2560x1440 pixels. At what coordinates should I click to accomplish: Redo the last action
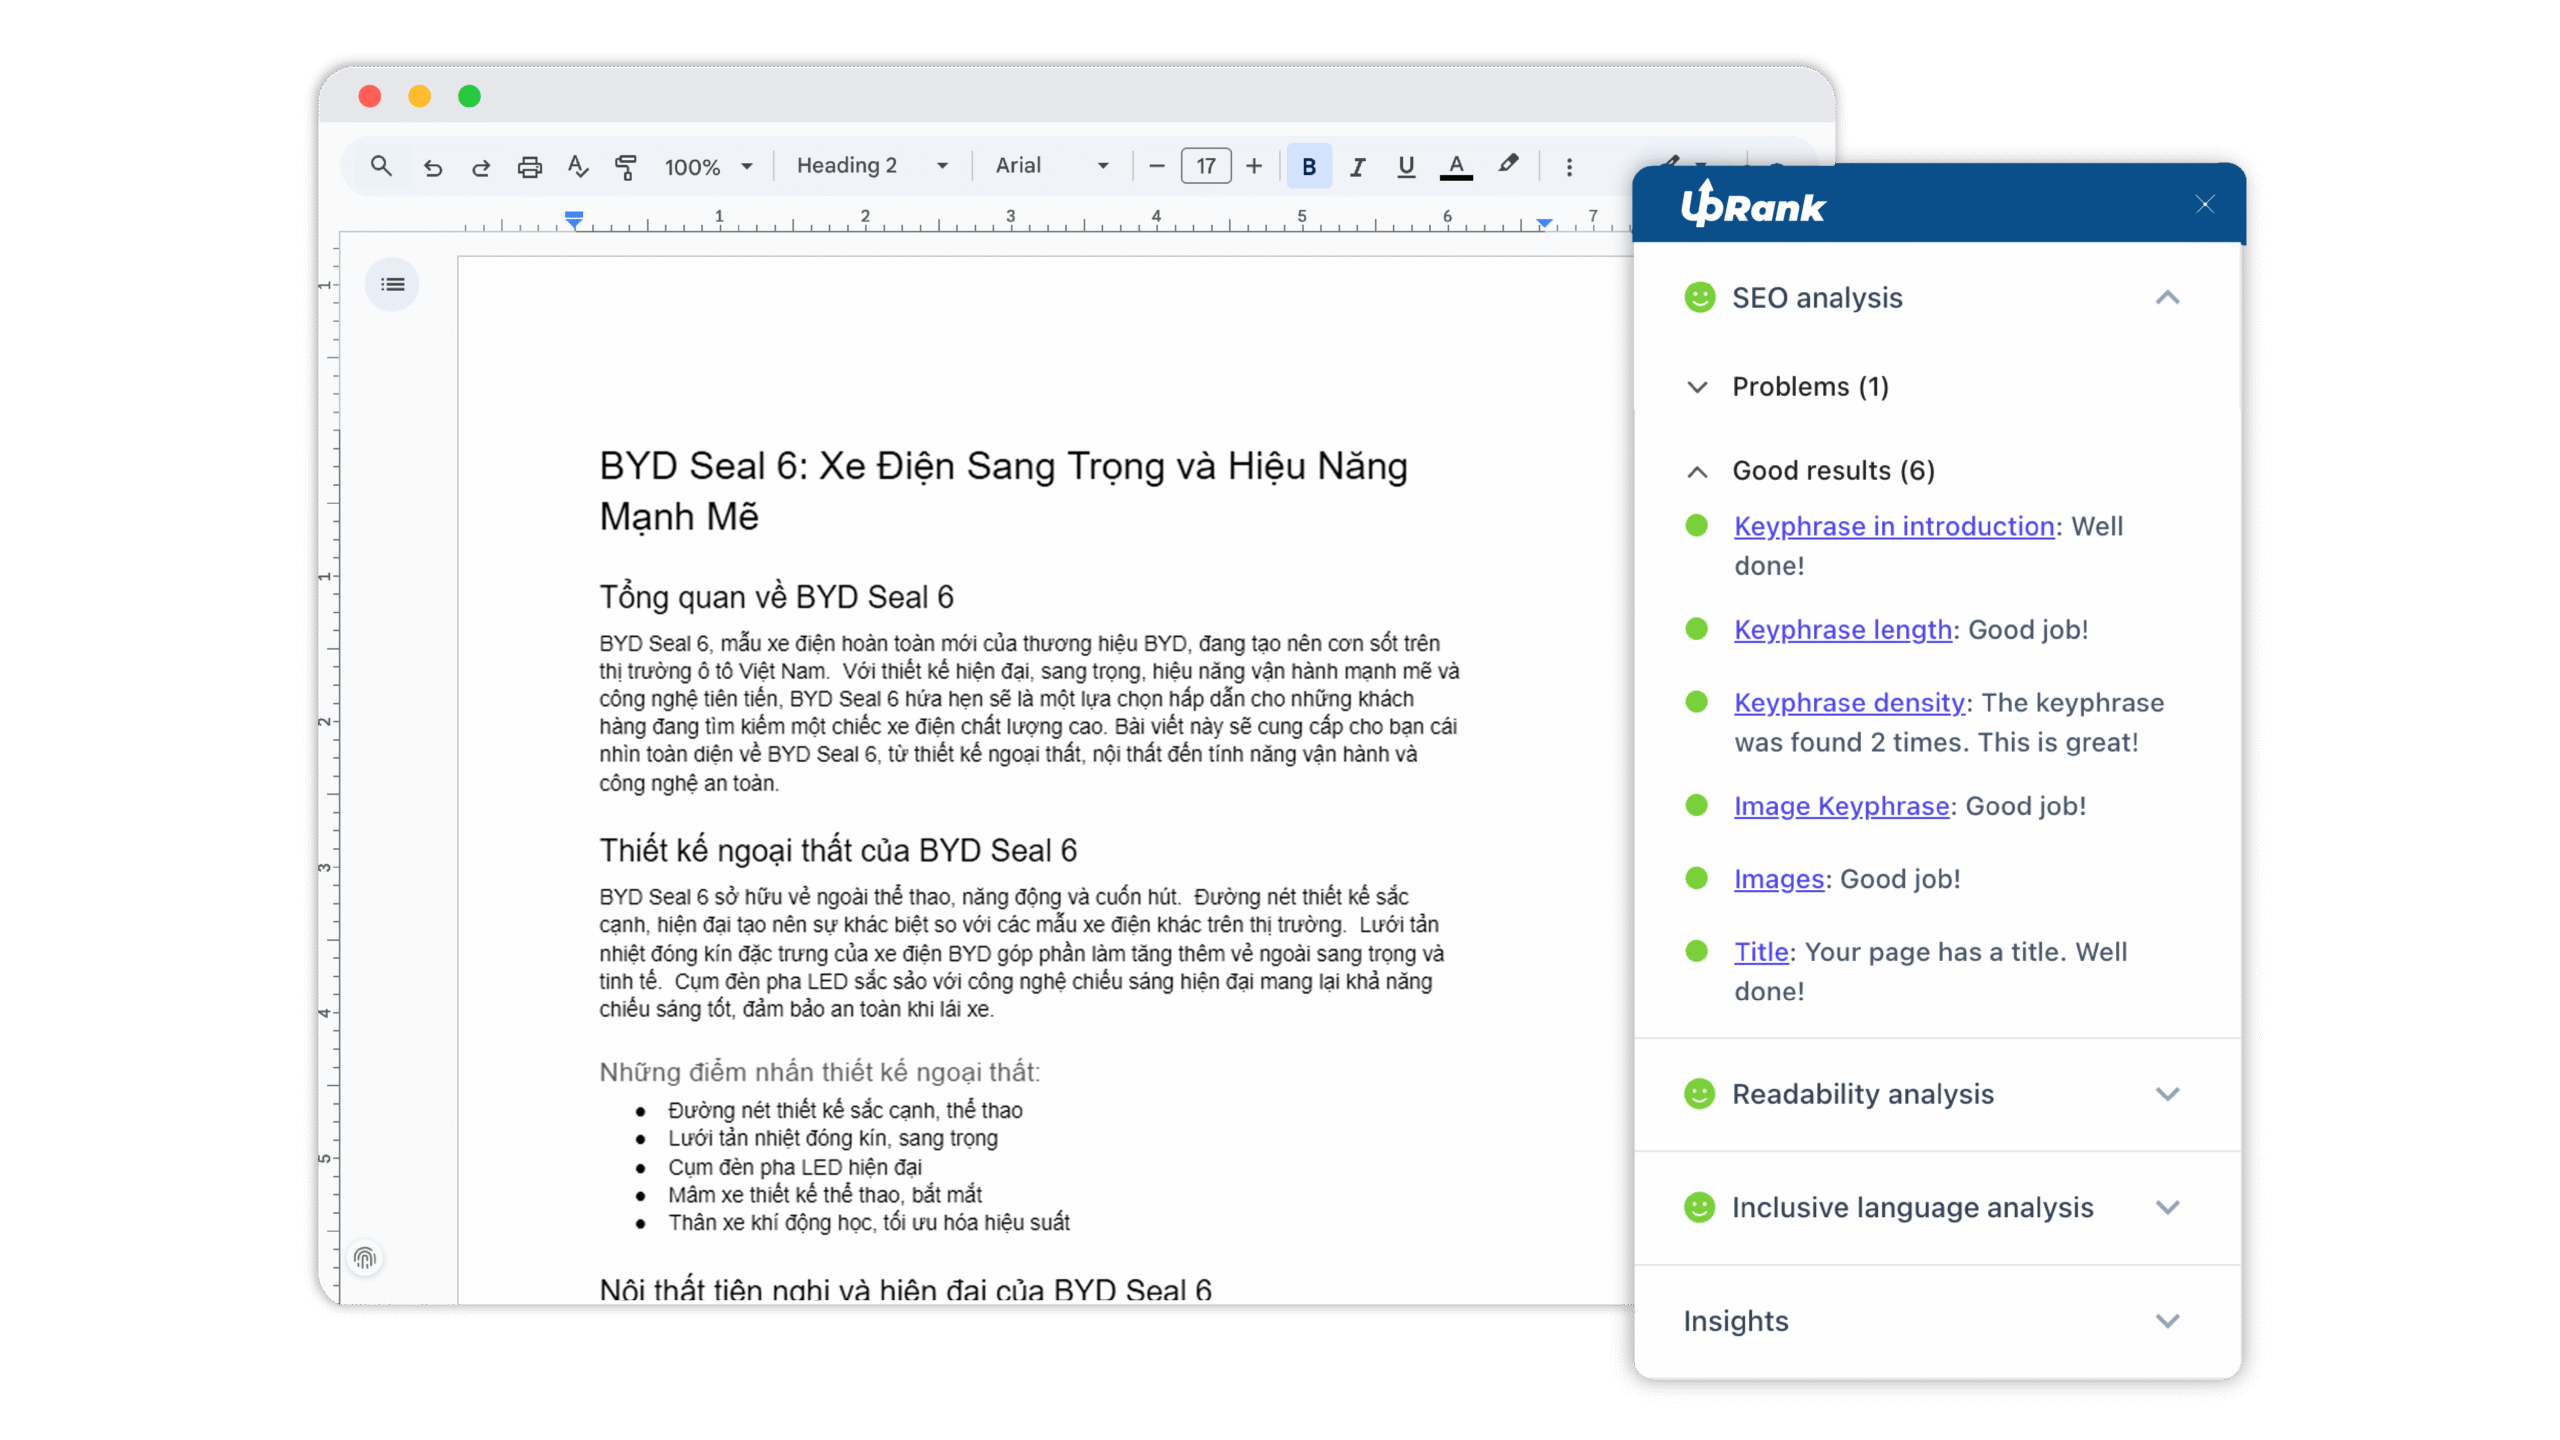click(x=481, y=167)
